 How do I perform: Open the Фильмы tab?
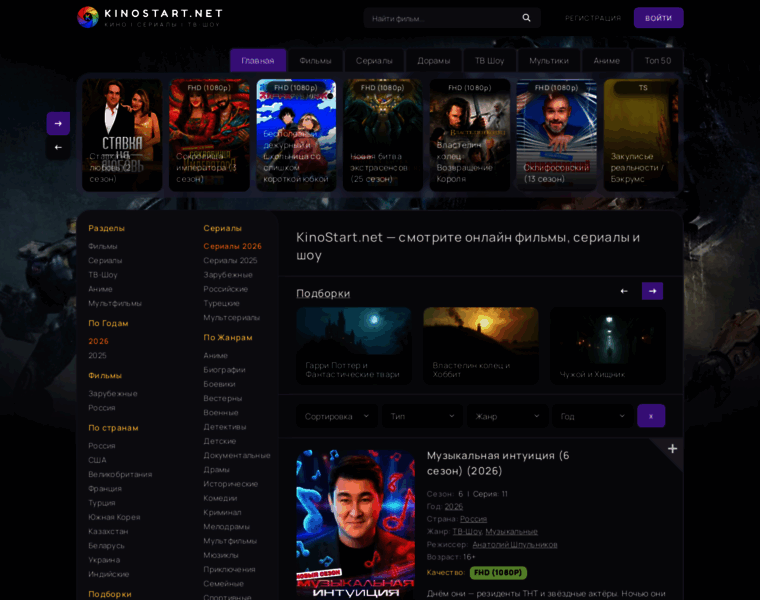coord(315,61)
